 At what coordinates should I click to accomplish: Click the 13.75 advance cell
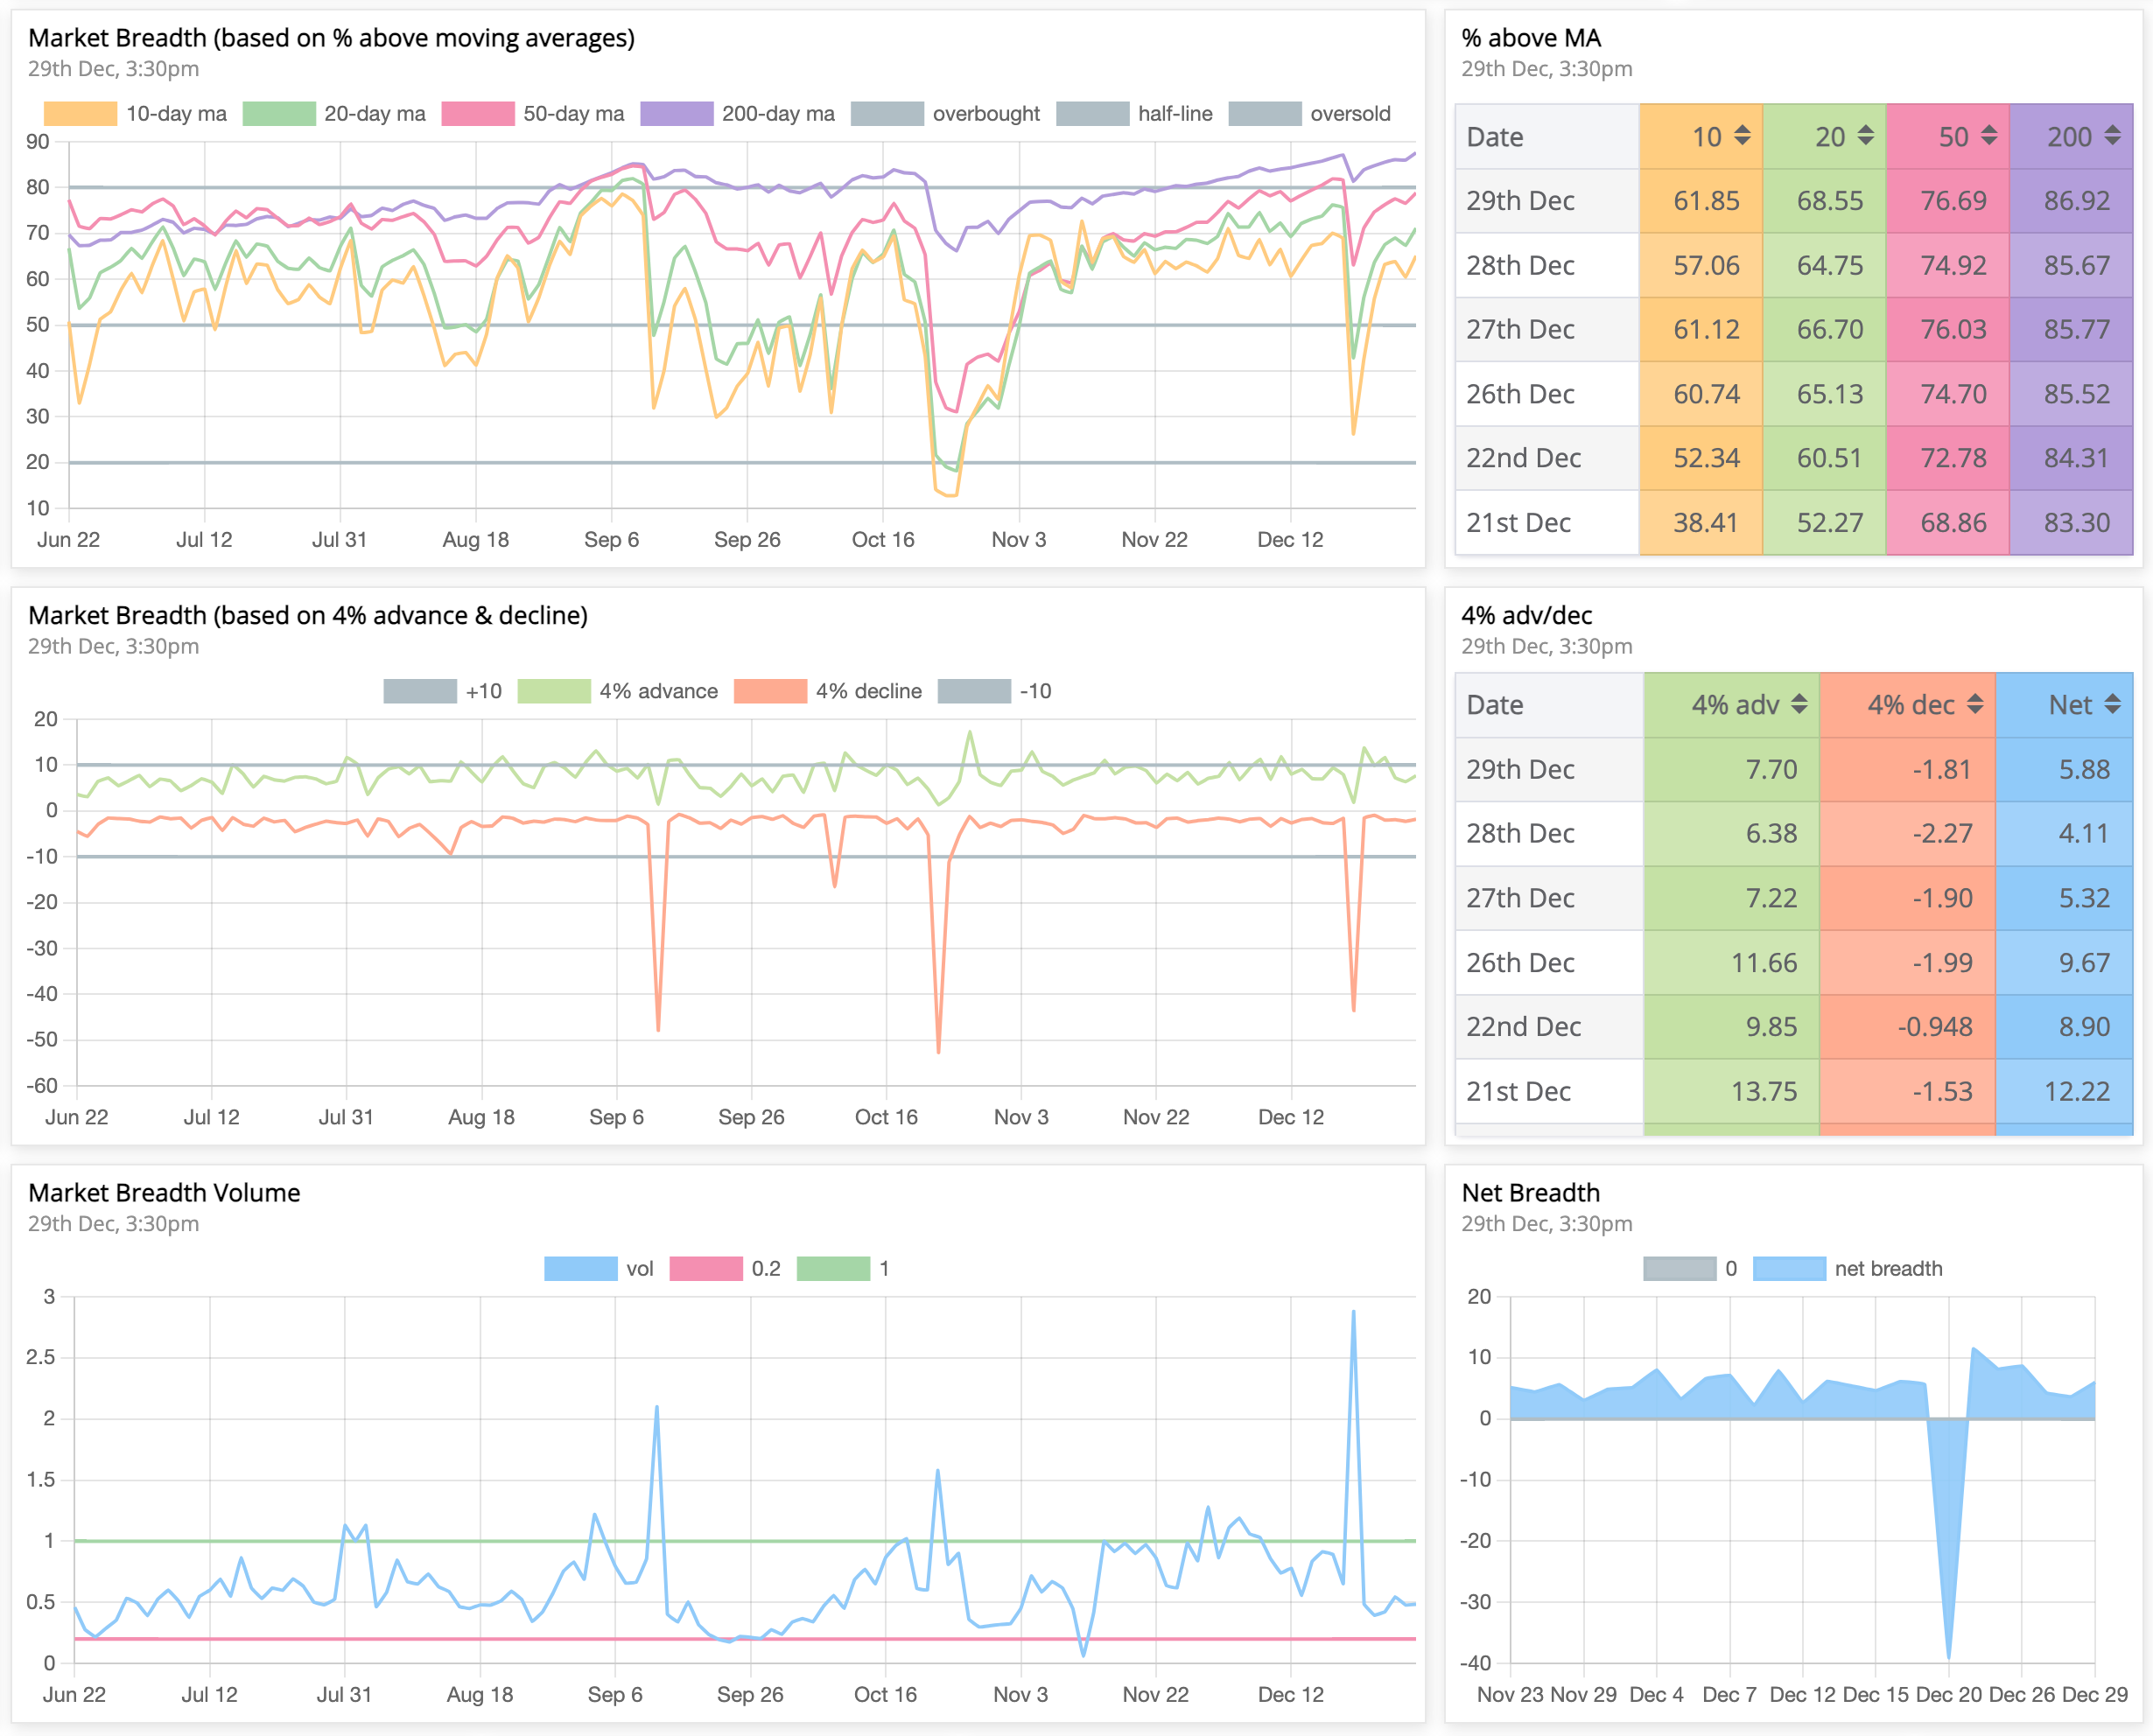(x=1731, y=1091)
